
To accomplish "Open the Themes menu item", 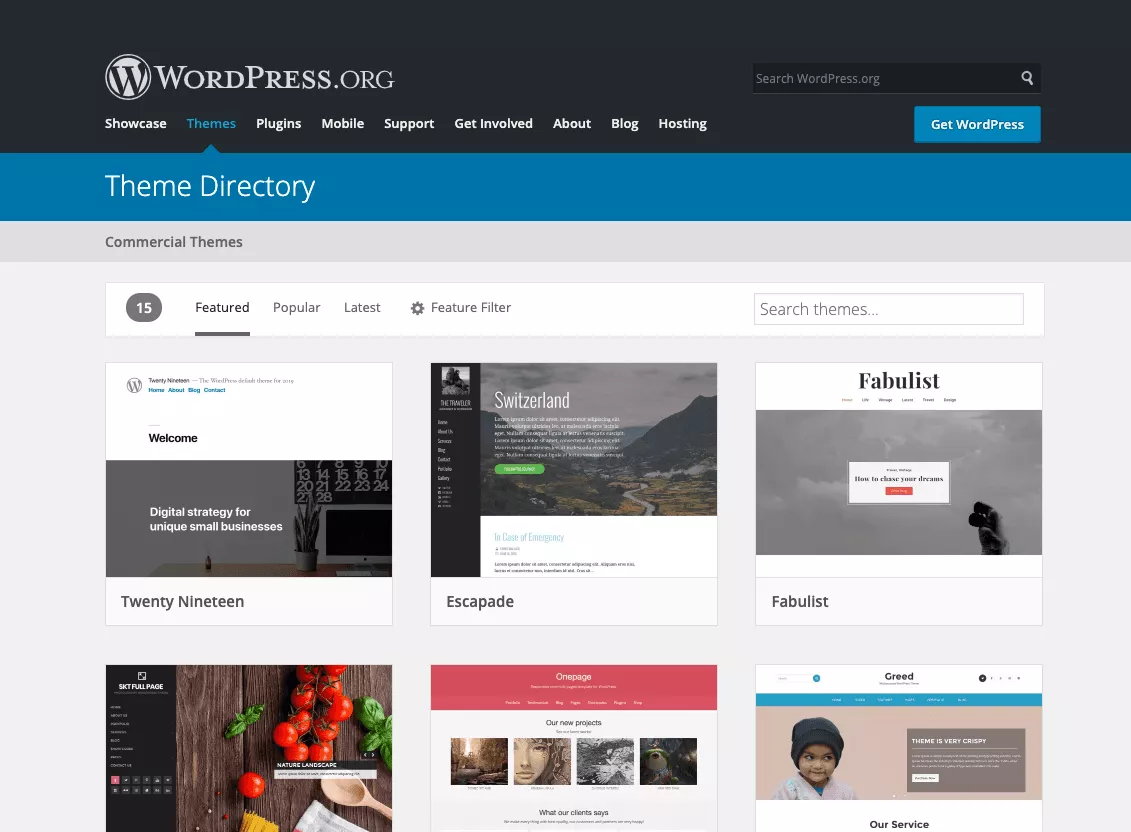I will [211, 123].
